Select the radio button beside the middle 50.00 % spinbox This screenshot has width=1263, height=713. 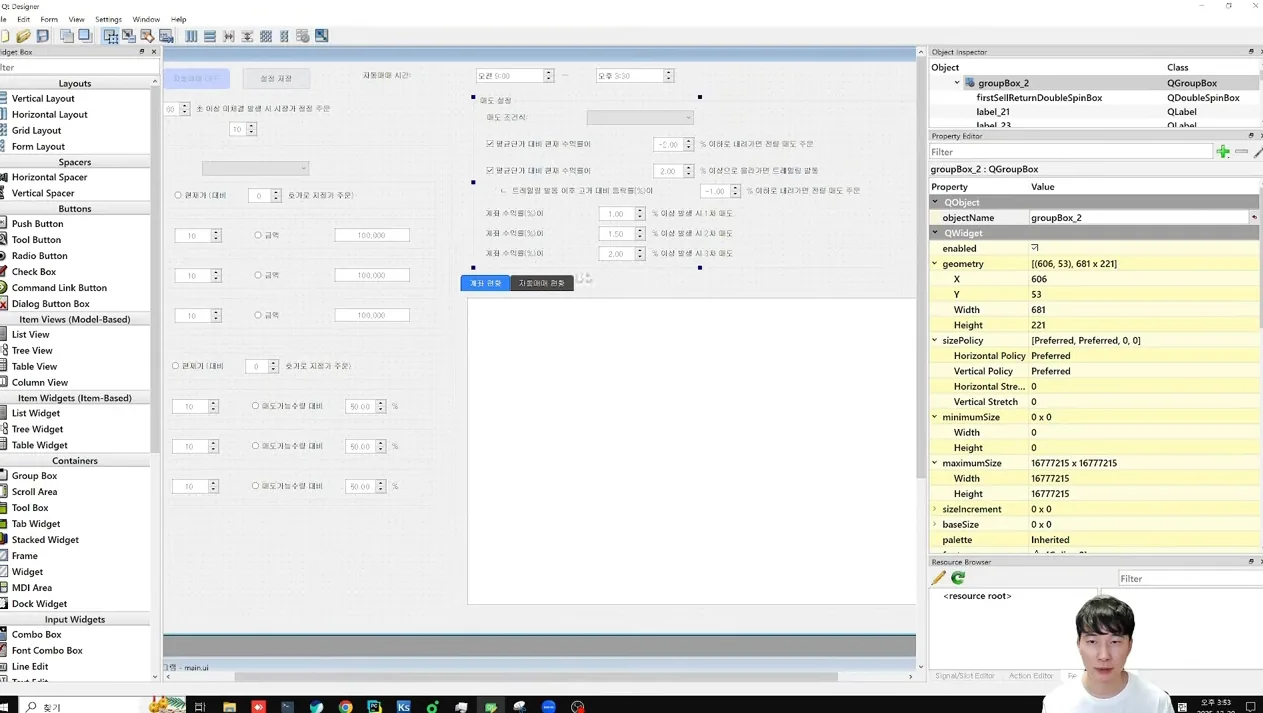tap(255, 446)
